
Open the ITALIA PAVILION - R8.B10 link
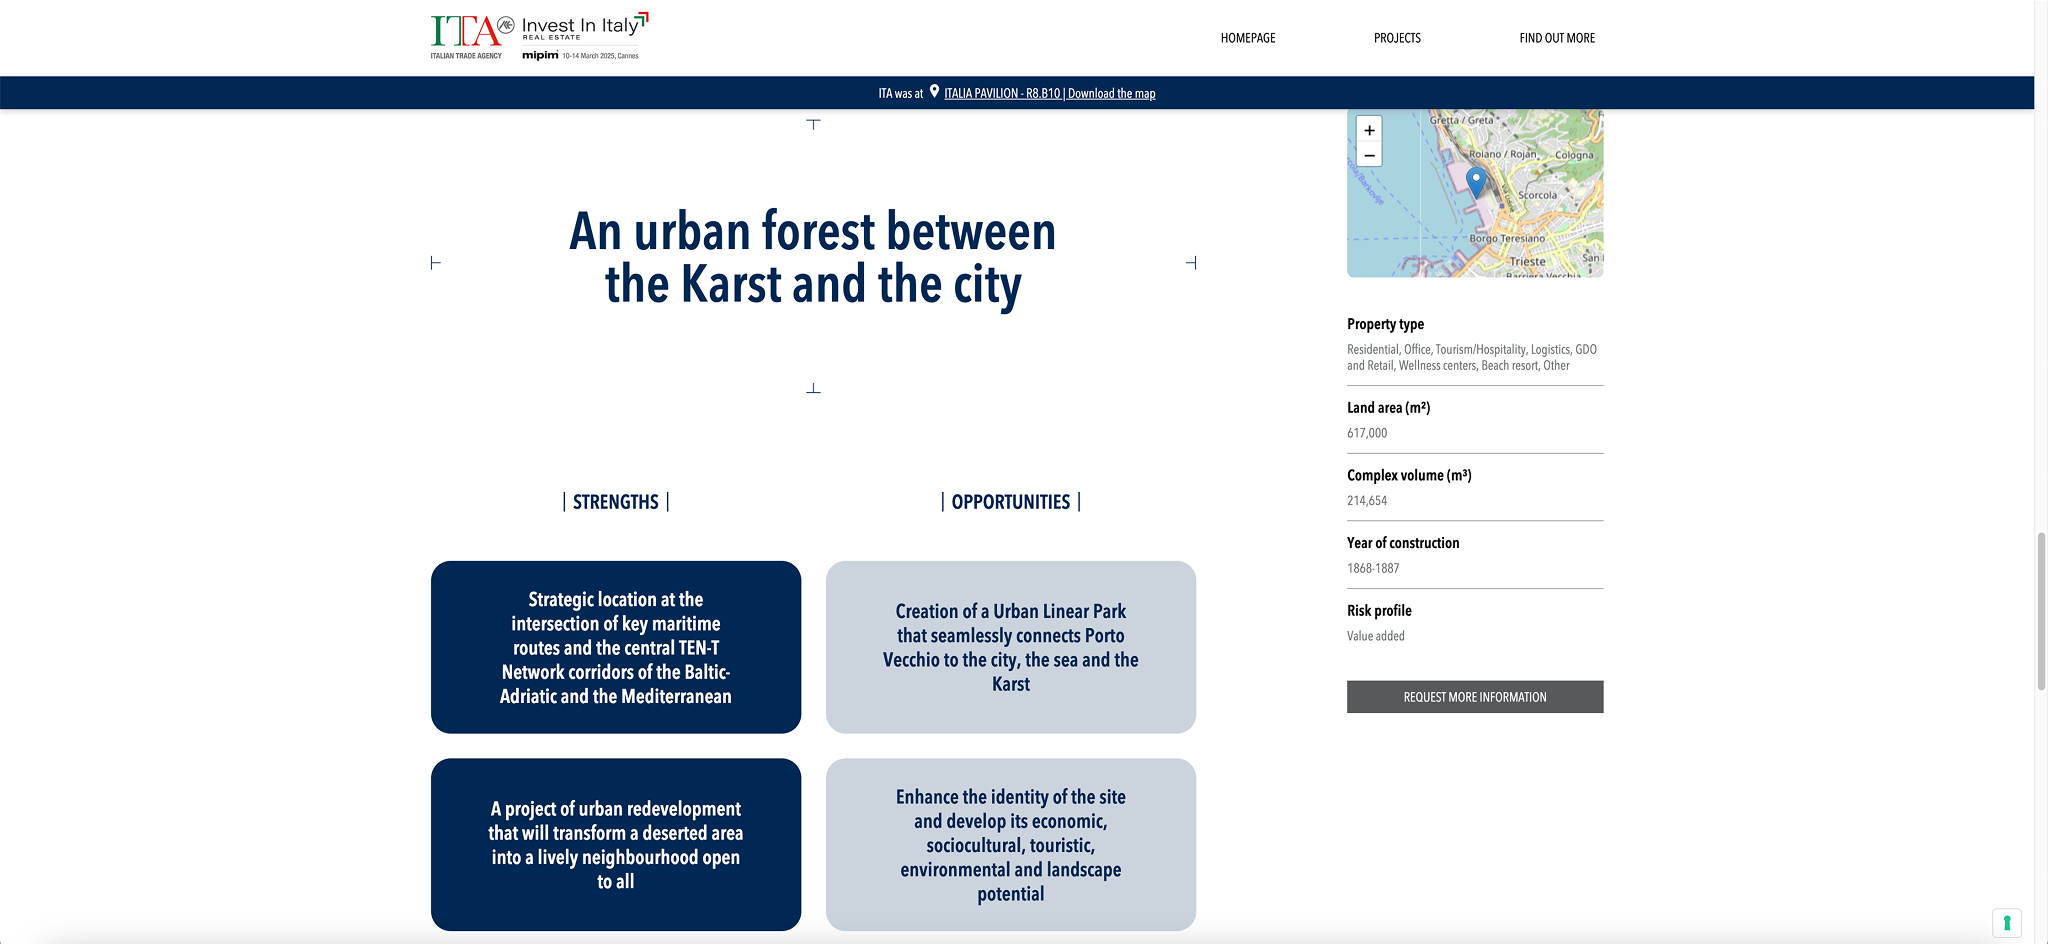click(1001, 94)
